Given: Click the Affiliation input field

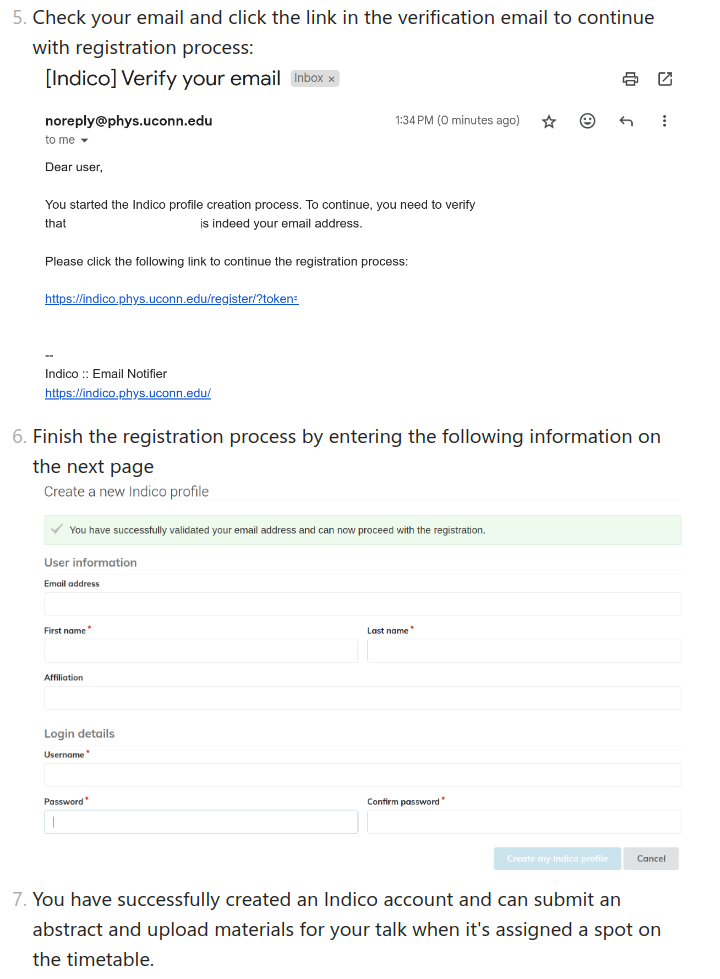Looking at the screenshot, I should tap(362, 697).
